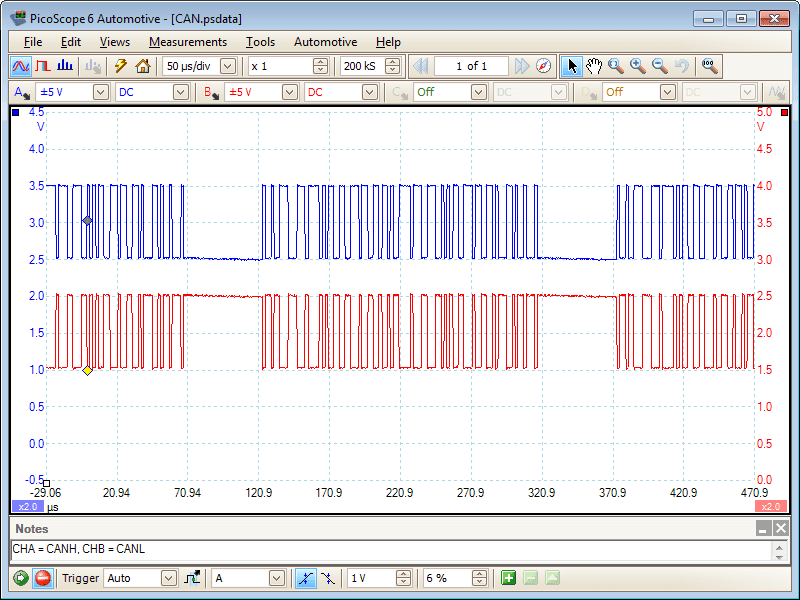Click the stop capture red button
800x600 pixels.
pos(43,578)
